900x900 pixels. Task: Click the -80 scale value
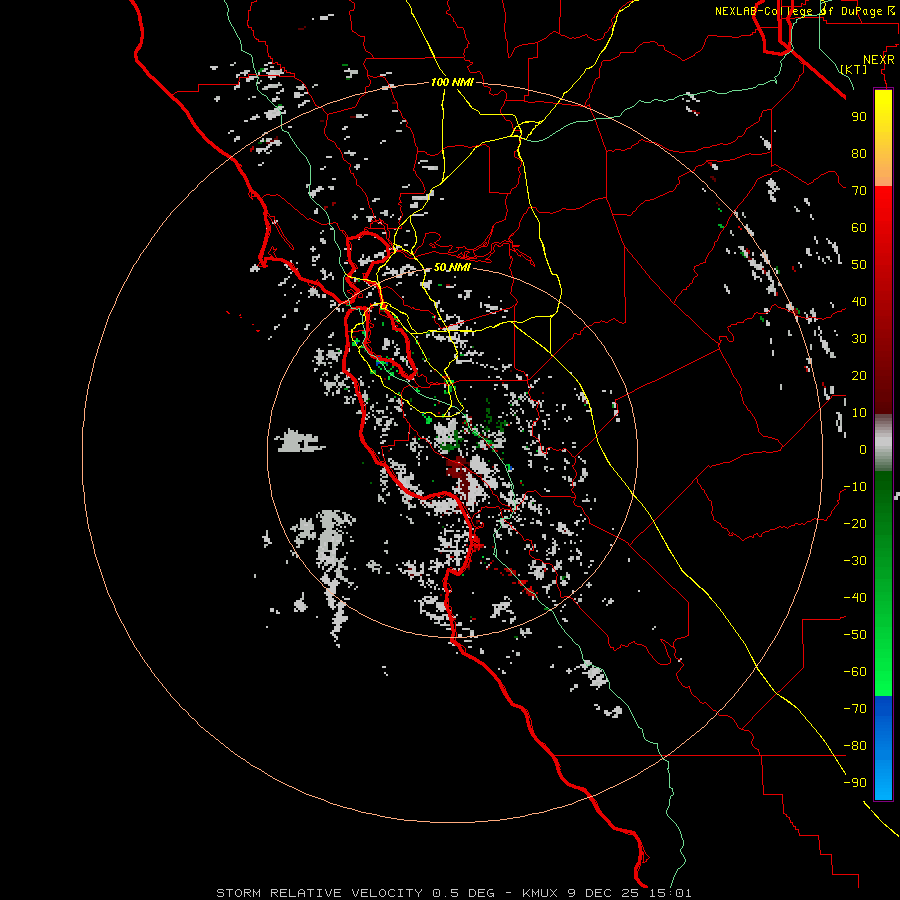(x=855, y=746)
